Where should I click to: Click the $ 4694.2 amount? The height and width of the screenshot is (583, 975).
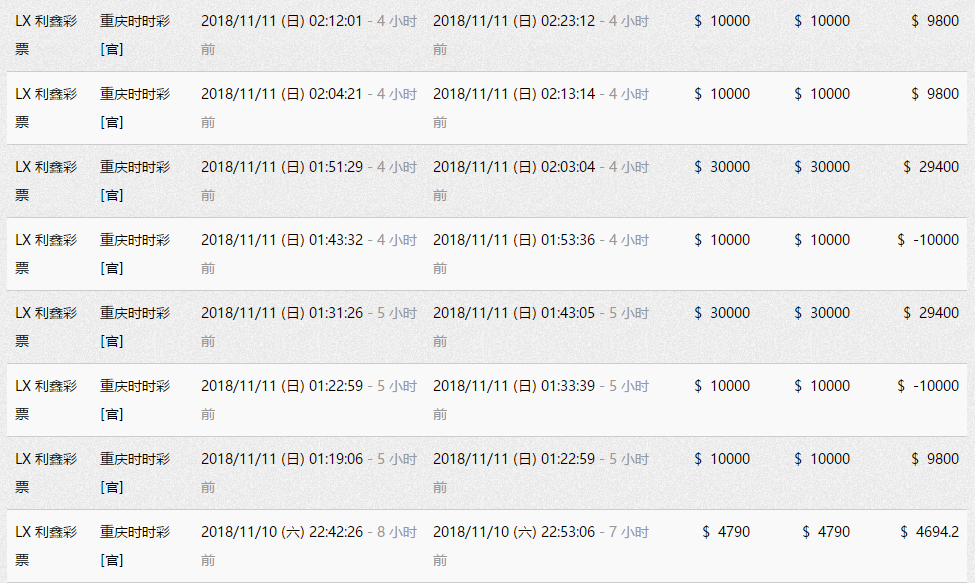(x=929, y=532)
